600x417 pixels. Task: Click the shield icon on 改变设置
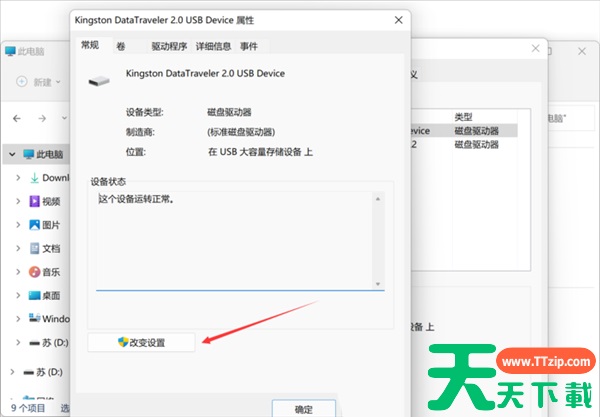[x=123, y=342]
